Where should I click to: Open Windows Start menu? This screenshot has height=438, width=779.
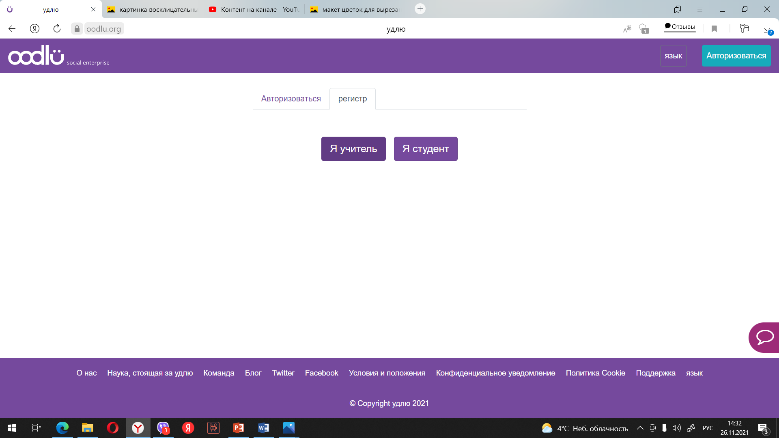tap(11, 427)
